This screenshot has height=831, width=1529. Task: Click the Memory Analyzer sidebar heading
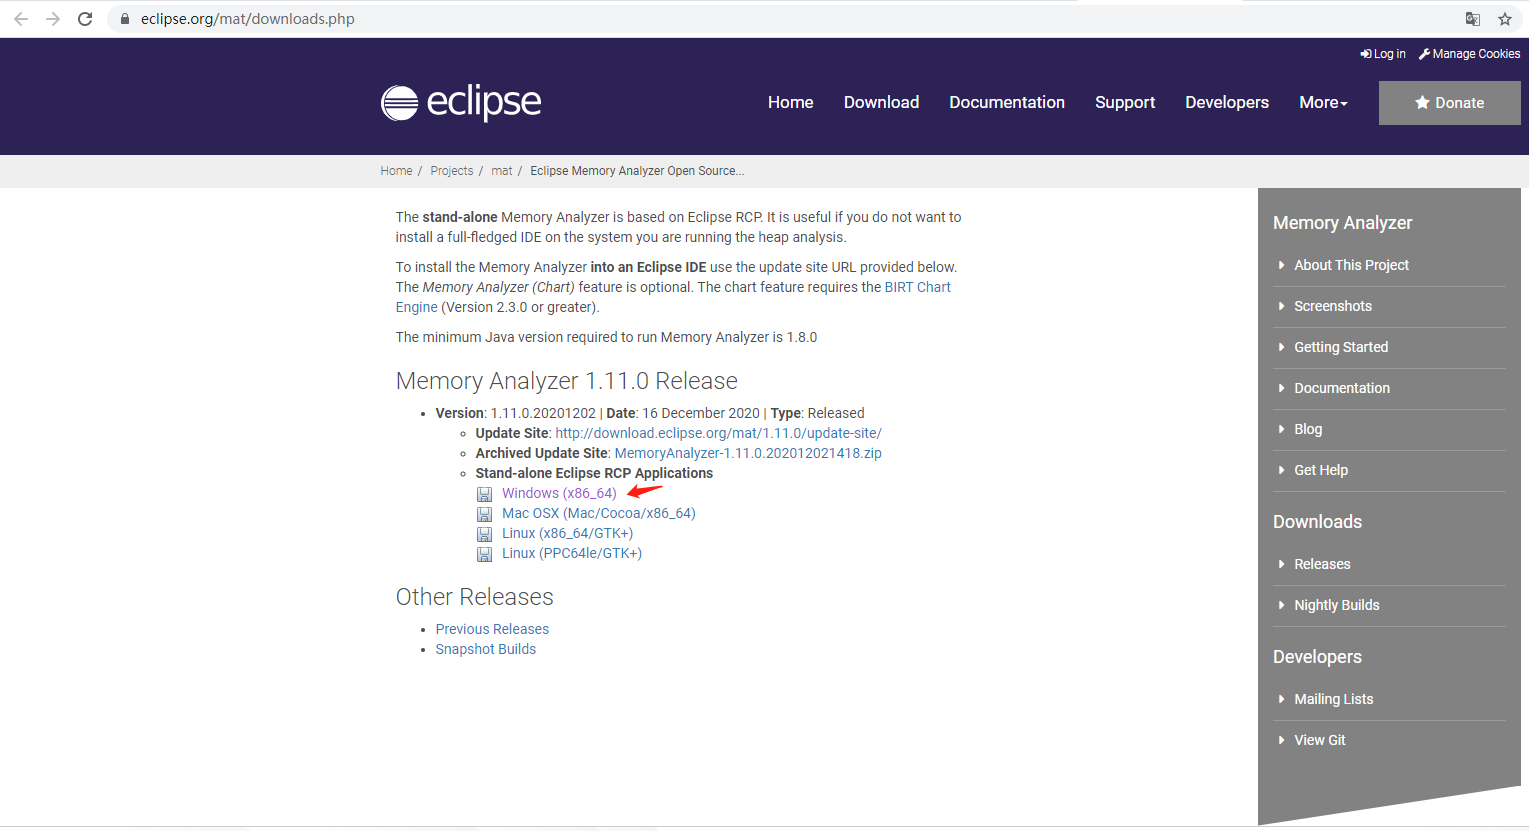click(1343, 223)
